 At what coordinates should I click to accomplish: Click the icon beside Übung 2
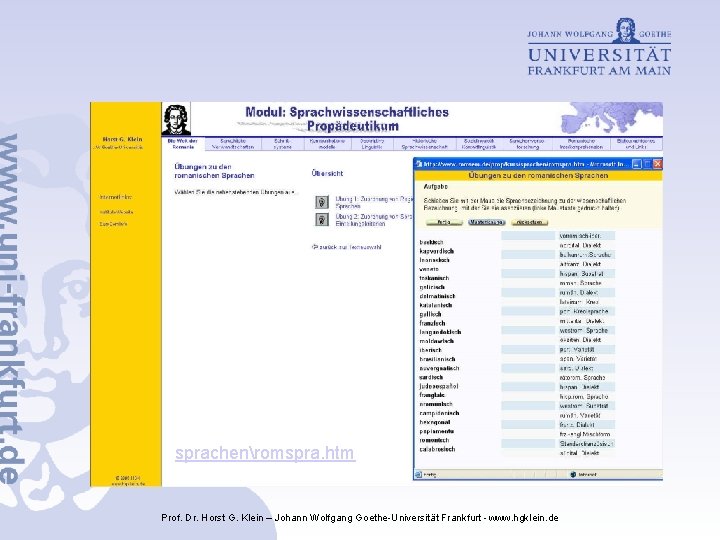point(322,219)
